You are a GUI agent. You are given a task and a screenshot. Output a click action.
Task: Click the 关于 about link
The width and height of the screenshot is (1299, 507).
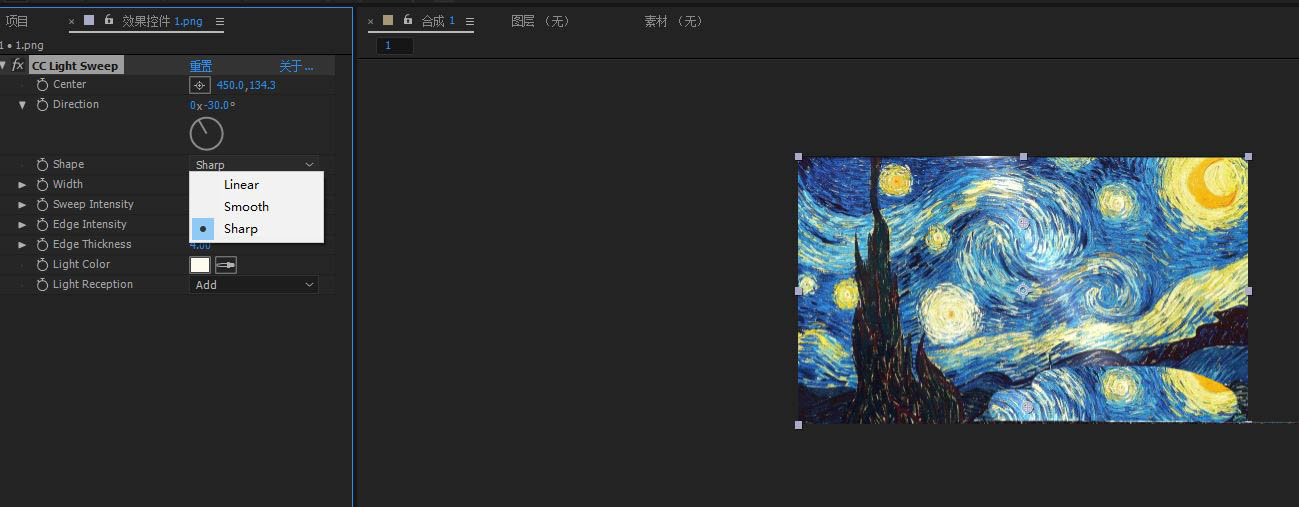click(296, 66)
